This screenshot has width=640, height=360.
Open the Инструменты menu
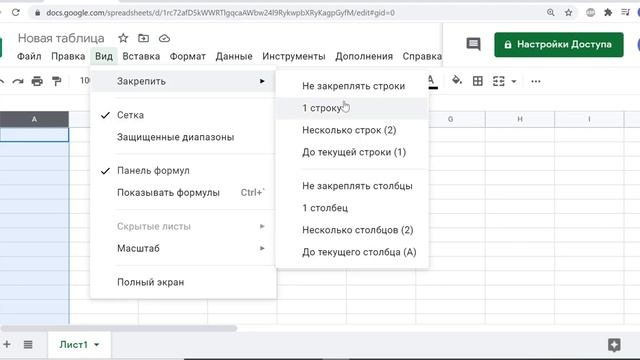click(x=294, y=56)
